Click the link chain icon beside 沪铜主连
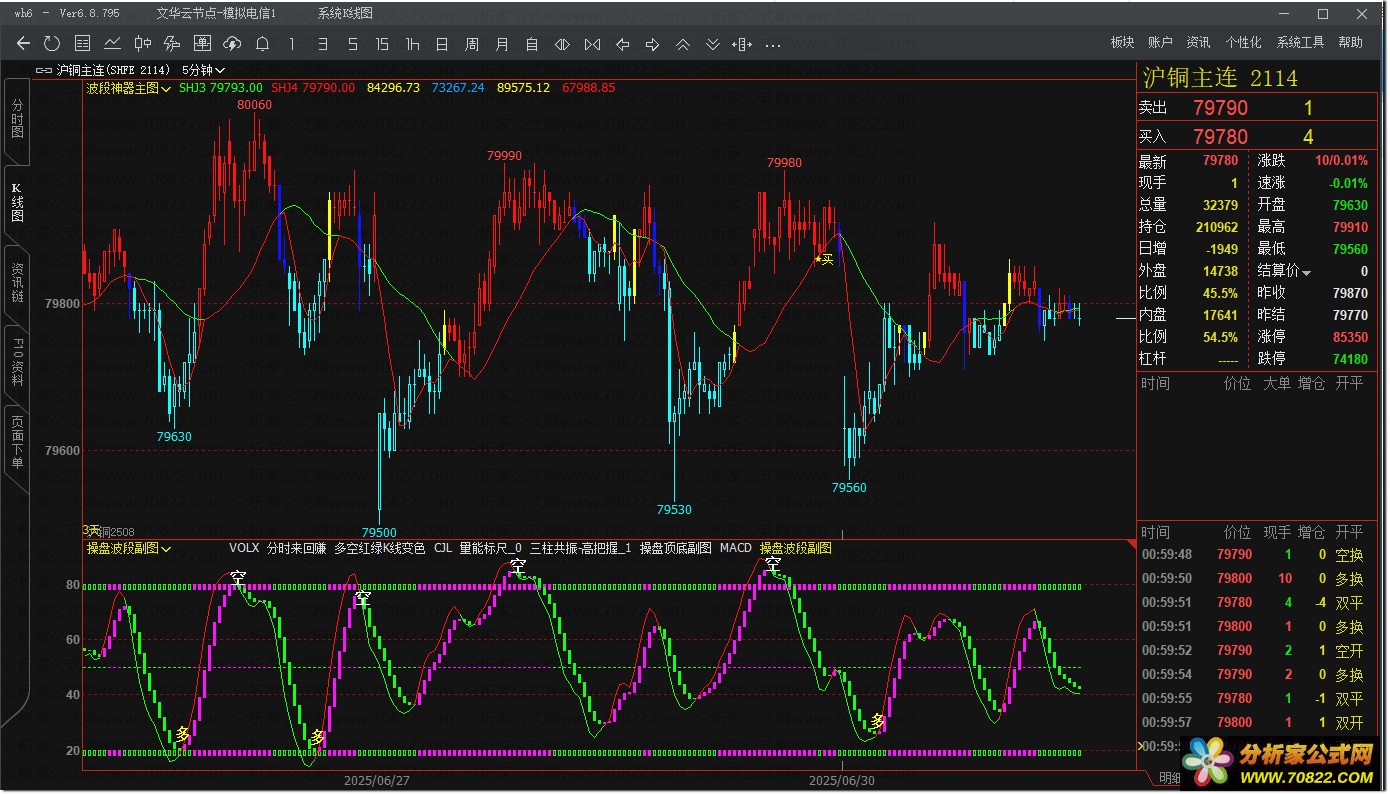 pyautogui.click(x=43, y=70)
